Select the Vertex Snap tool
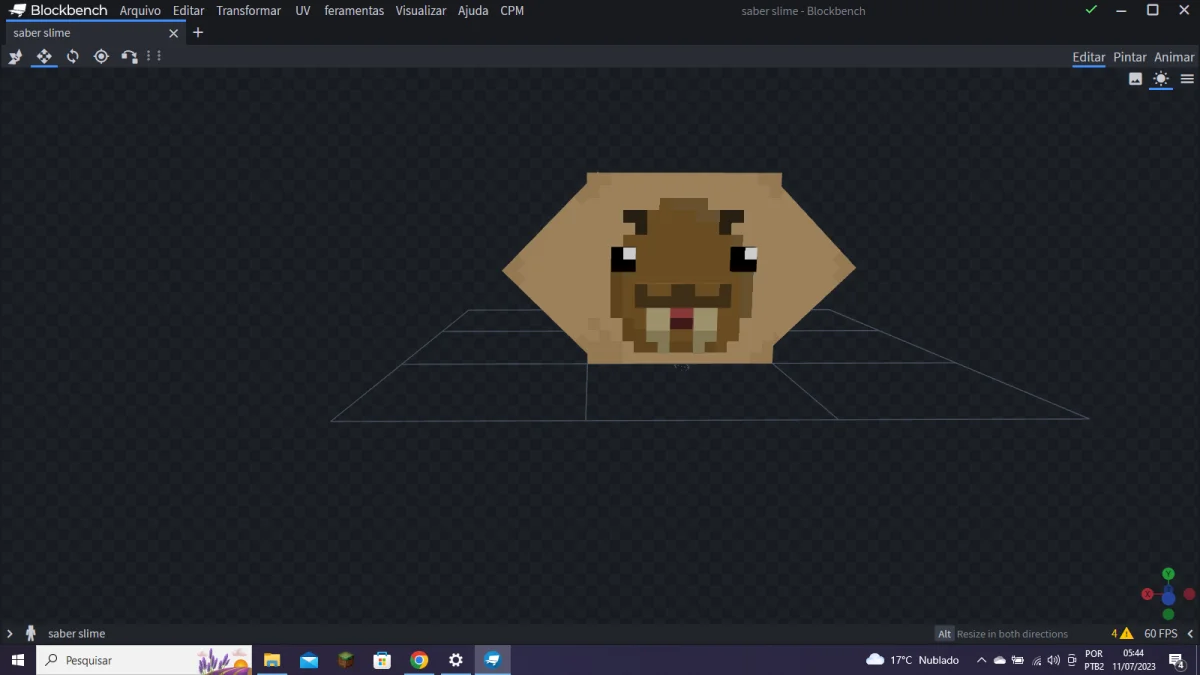 pos(129,57)
